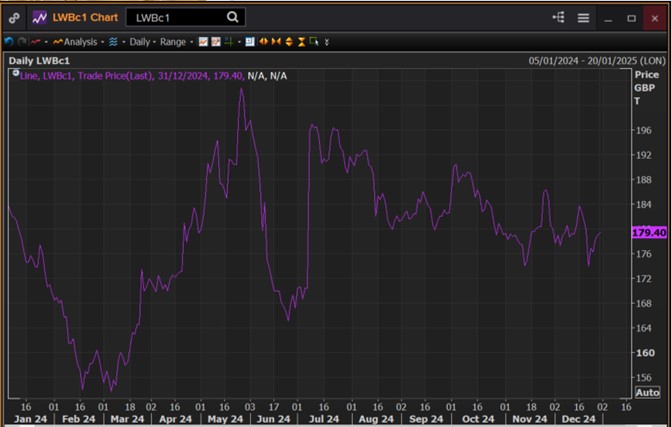This screenshot has height=427, width=671.
Task: Open the Analysis dropdown
Action: 77,42
